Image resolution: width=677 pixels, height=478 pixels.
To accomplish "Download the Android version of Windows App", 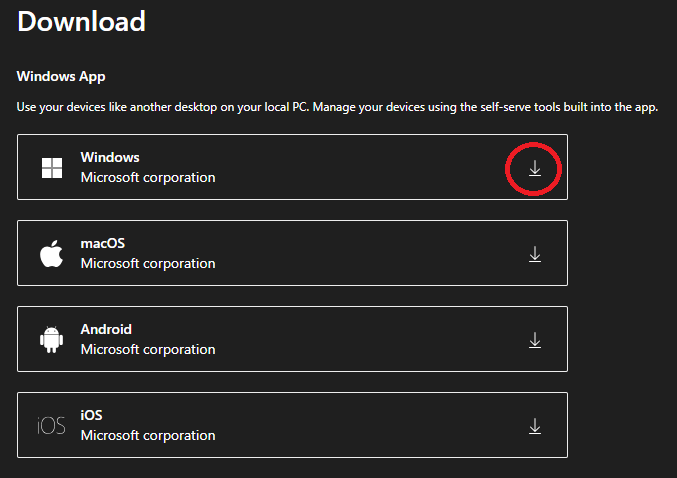I will tap(535, 340).
